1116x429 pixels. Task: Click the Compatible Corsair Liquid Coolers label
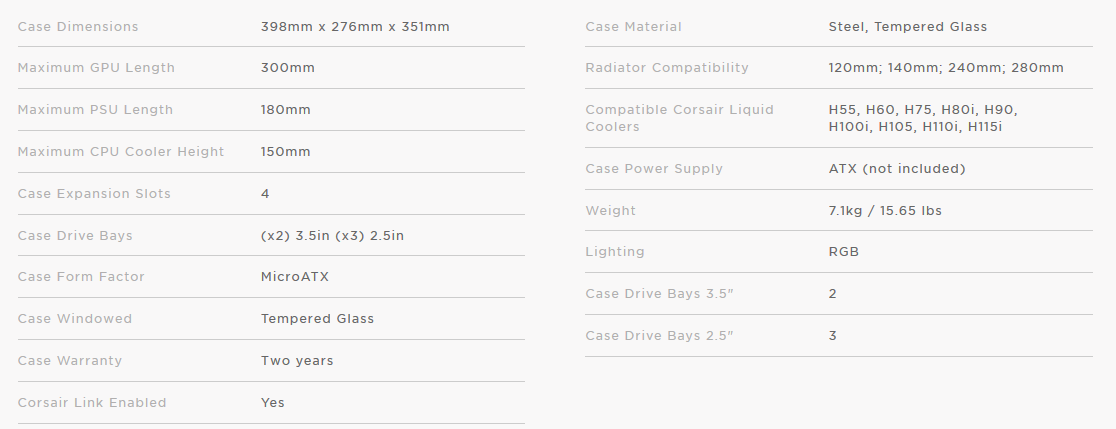(679, 118)
